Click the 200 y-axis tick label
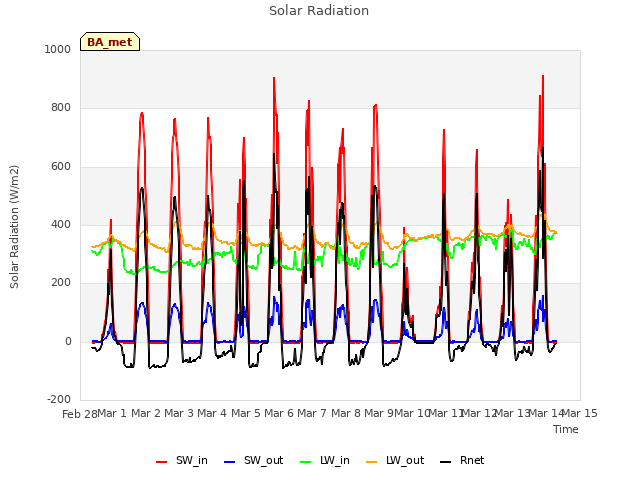Viewport: 640px width, 480px height. (61, 282)
